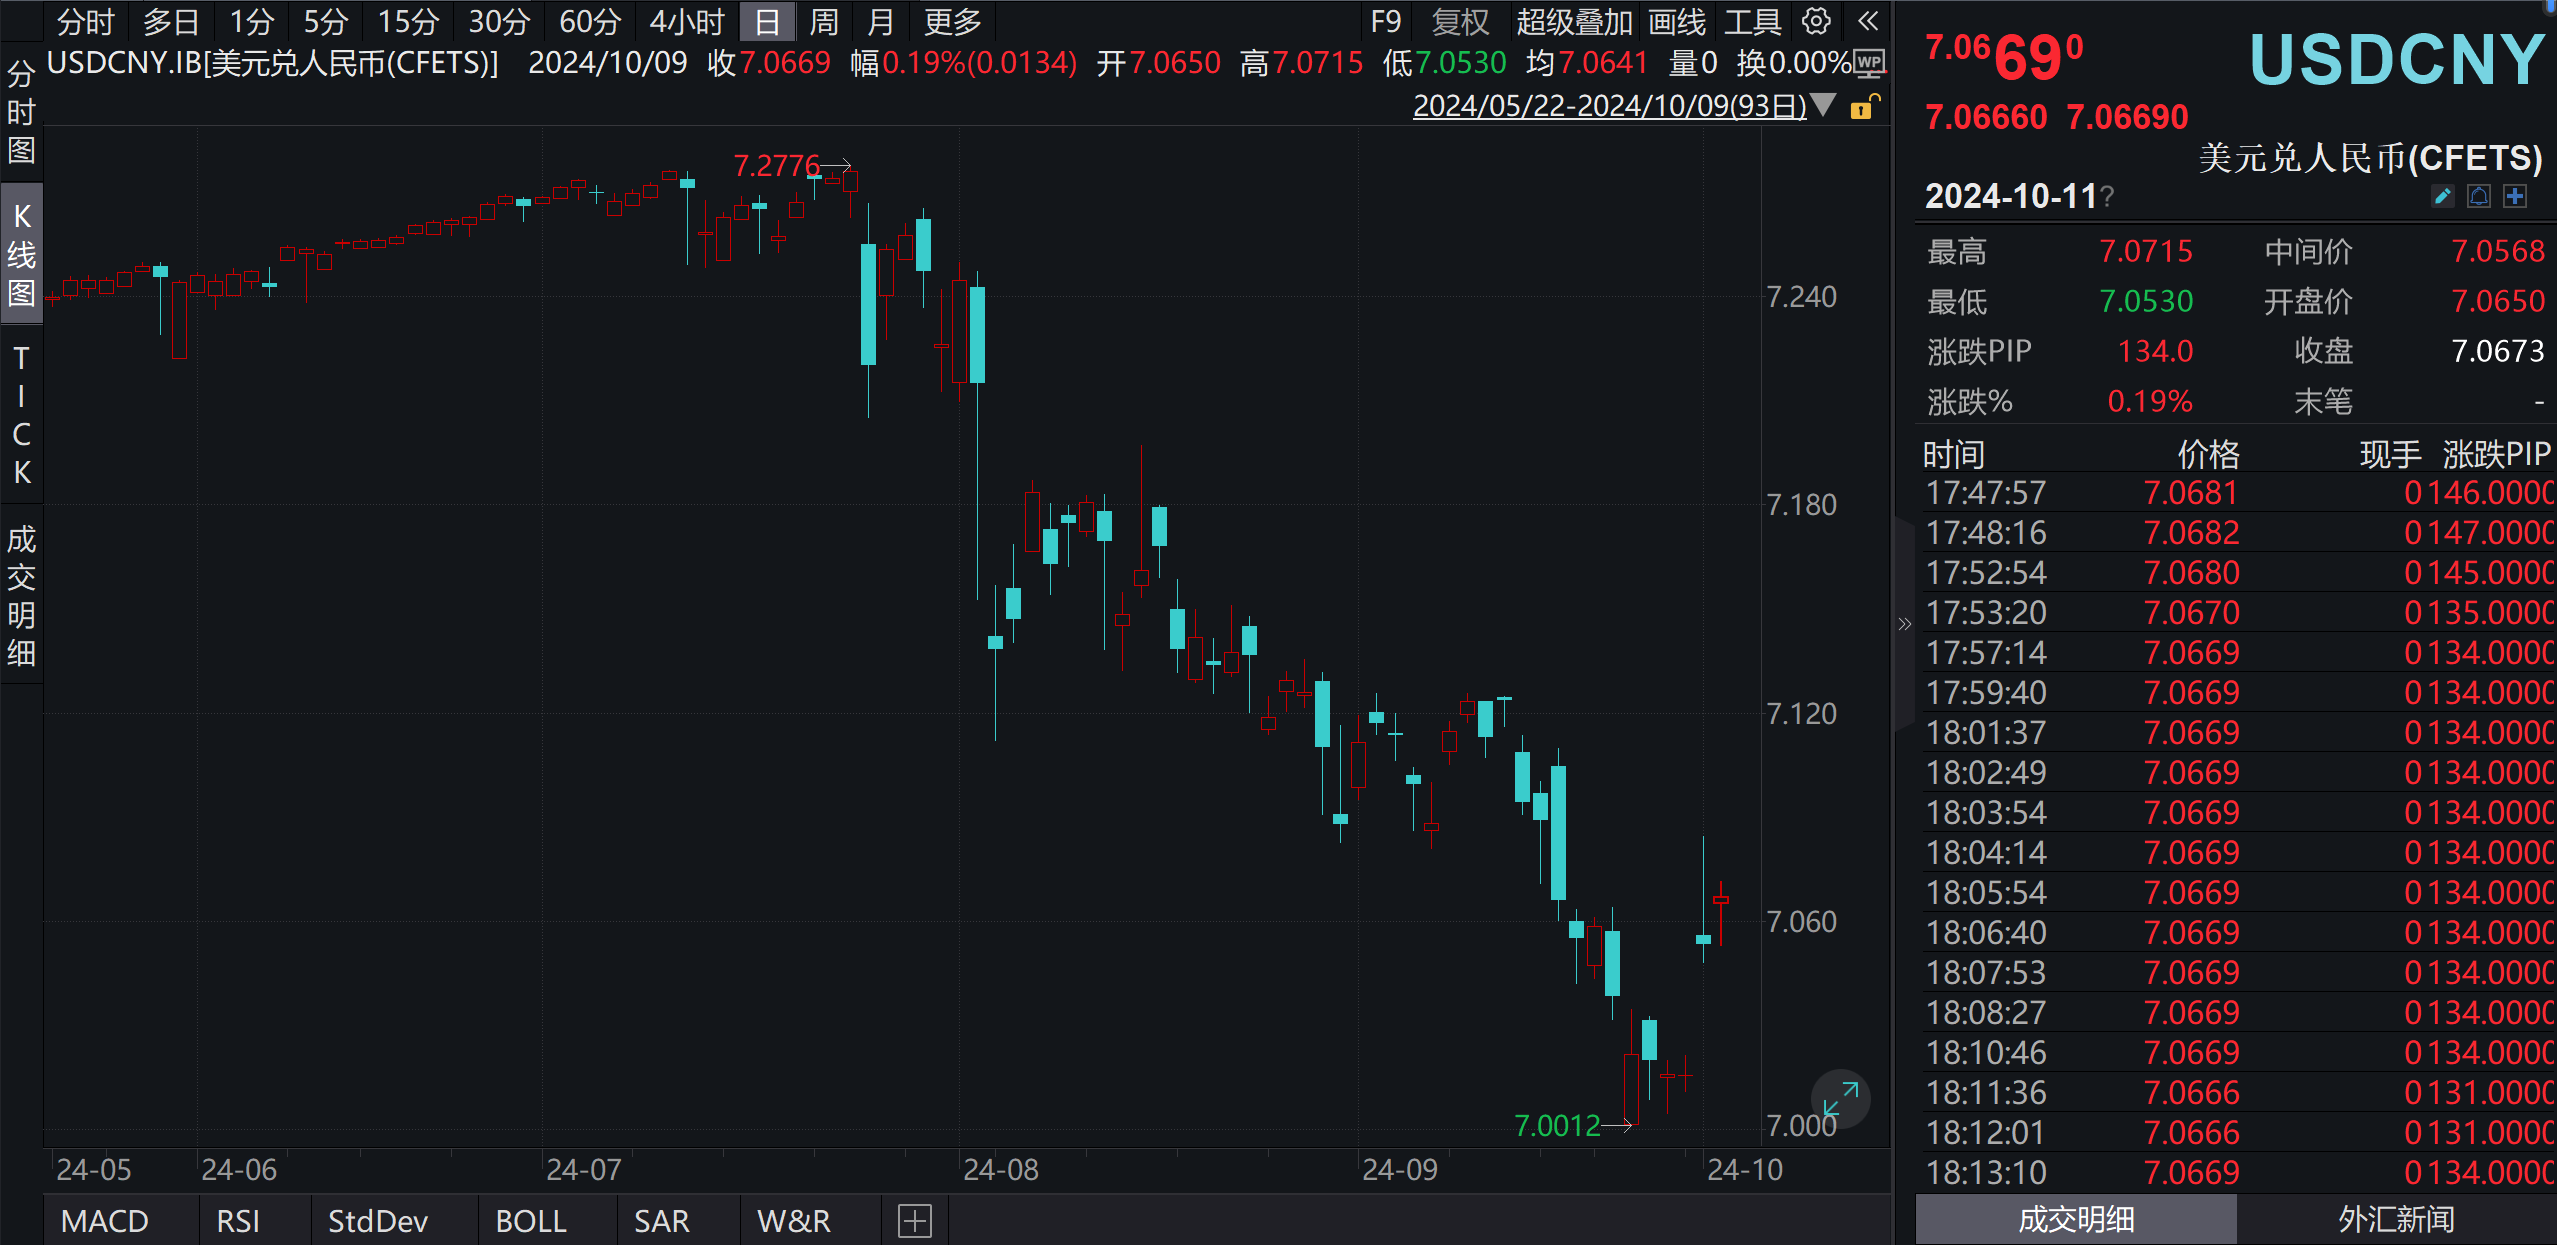Set price alert with bell icon
The width and height of the screenshot is (2557, 1245).
[2479, 196]
